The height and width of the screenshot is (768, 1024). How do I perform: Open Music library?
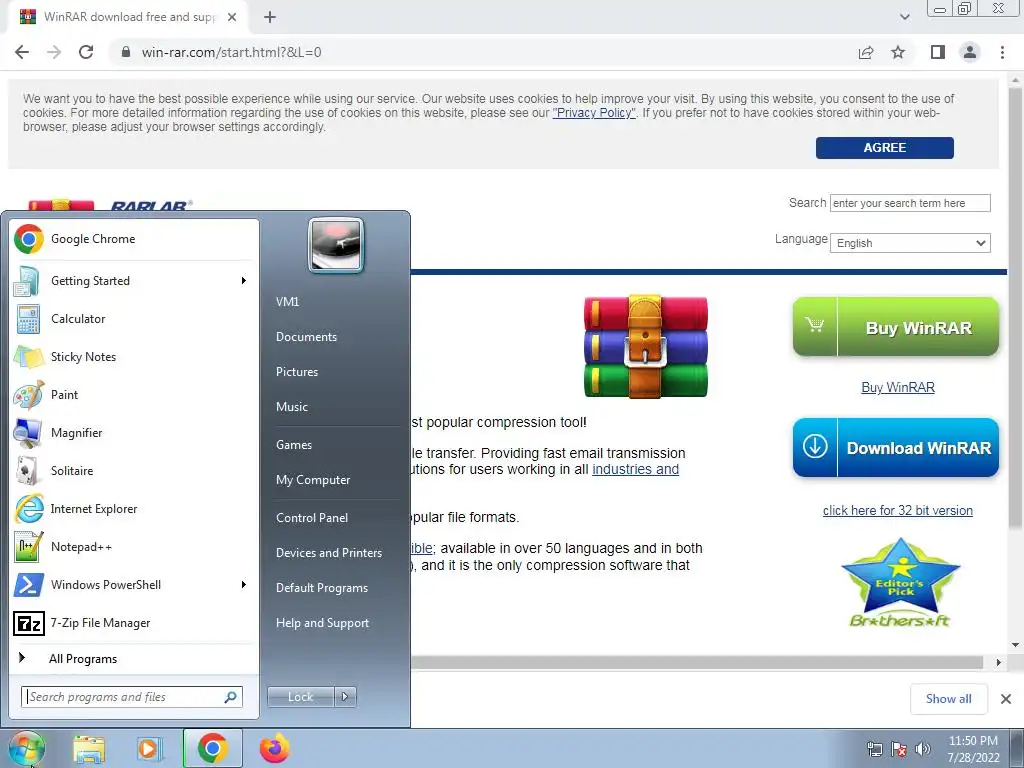pos(292,407)
